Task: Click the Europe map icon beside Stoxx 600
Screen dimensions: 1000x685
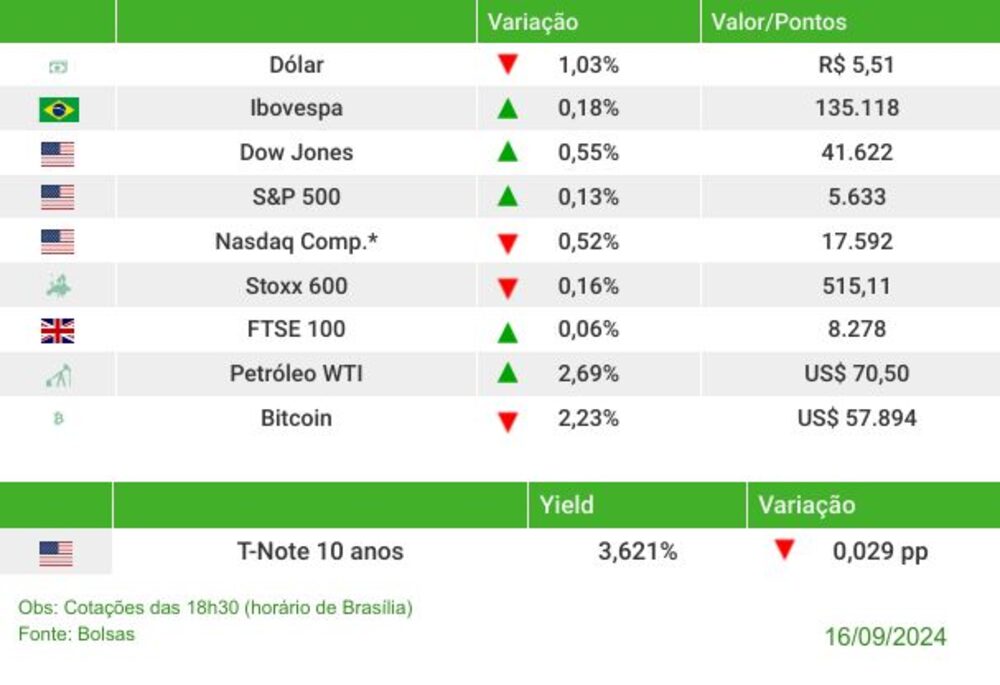Action: [x=59, y=286]
